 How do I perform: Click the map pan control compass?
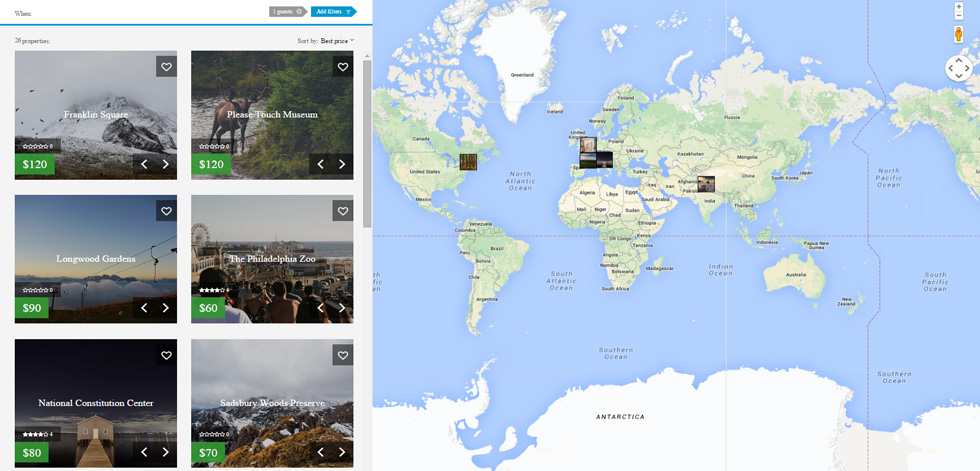959,68
